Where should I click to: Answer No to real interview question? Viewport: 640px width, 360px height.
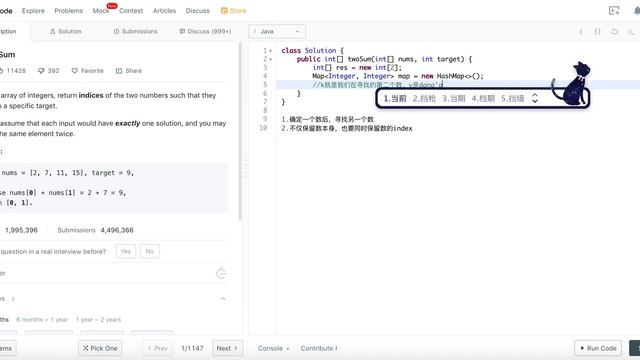[x=150, y=251]
